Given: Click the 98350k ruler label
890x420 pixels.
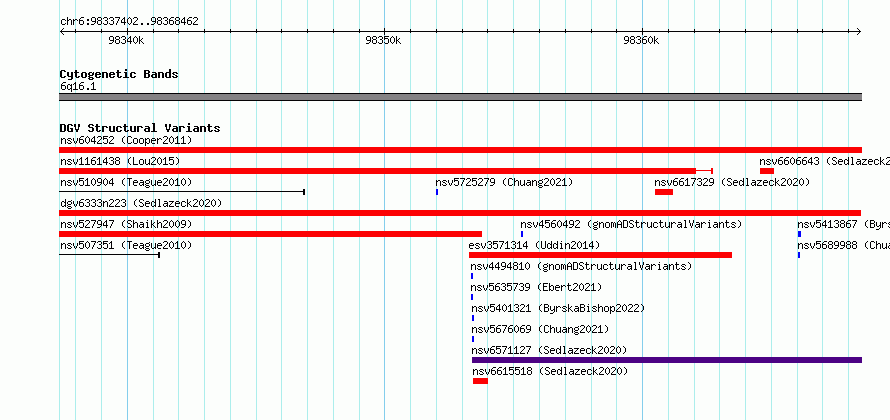Looking at the screenshot, I should [x=384, y=40].
